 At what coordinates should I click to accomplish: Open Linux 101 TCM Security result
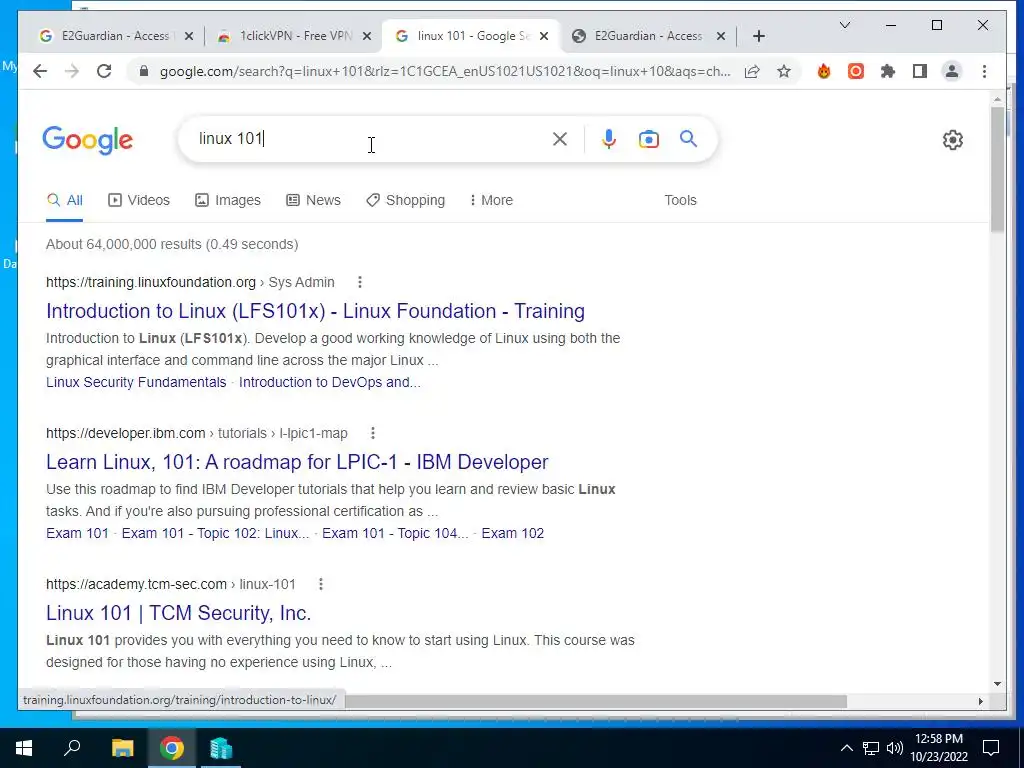[178, 613]
